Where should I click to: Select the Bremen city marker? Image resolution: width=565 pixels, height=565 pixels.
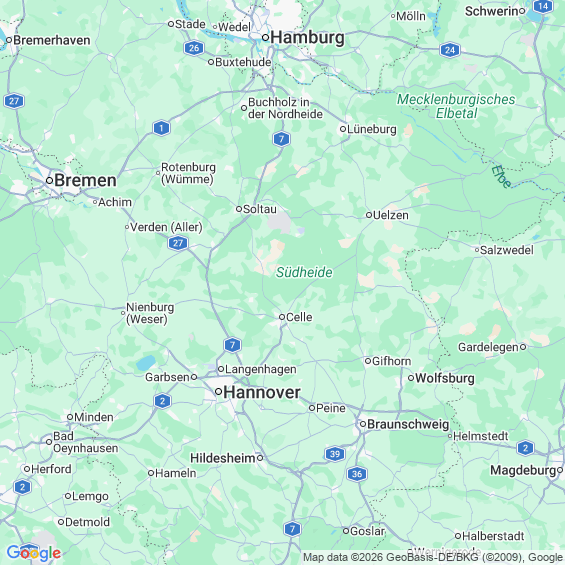click(50, 180)
